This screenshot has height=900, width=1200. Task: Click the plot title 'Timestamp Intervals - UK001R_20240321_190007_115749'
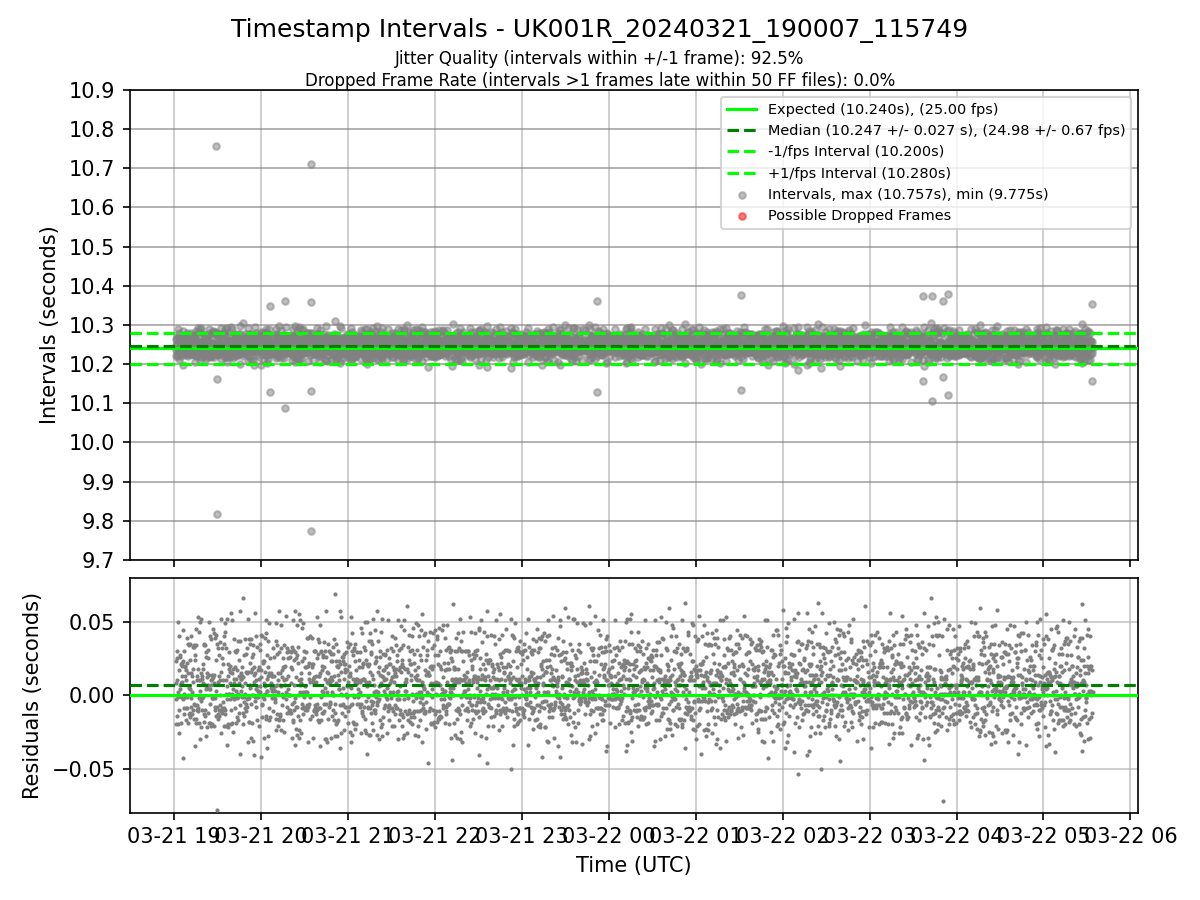599,29
